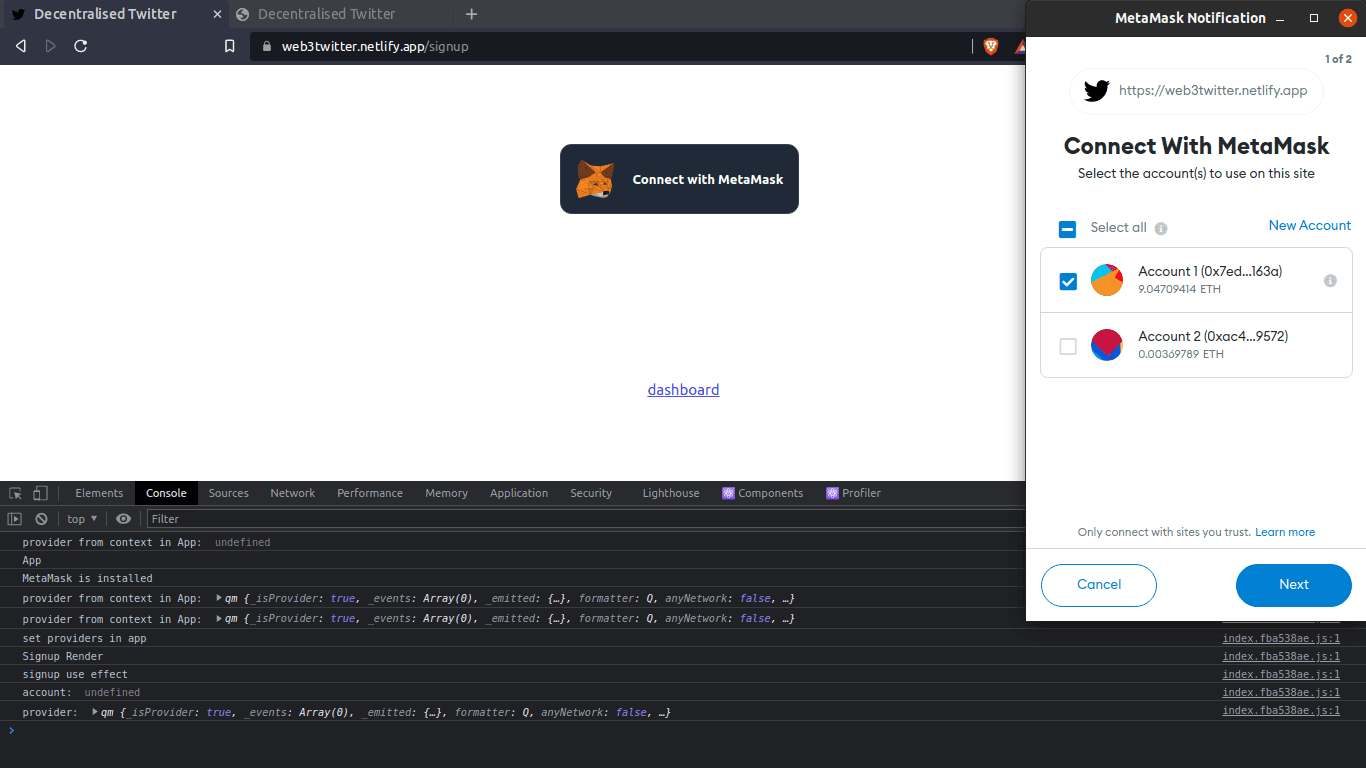Open the Application tab
The height and width of the screenshot is (768, 1366).
point(519,493)
